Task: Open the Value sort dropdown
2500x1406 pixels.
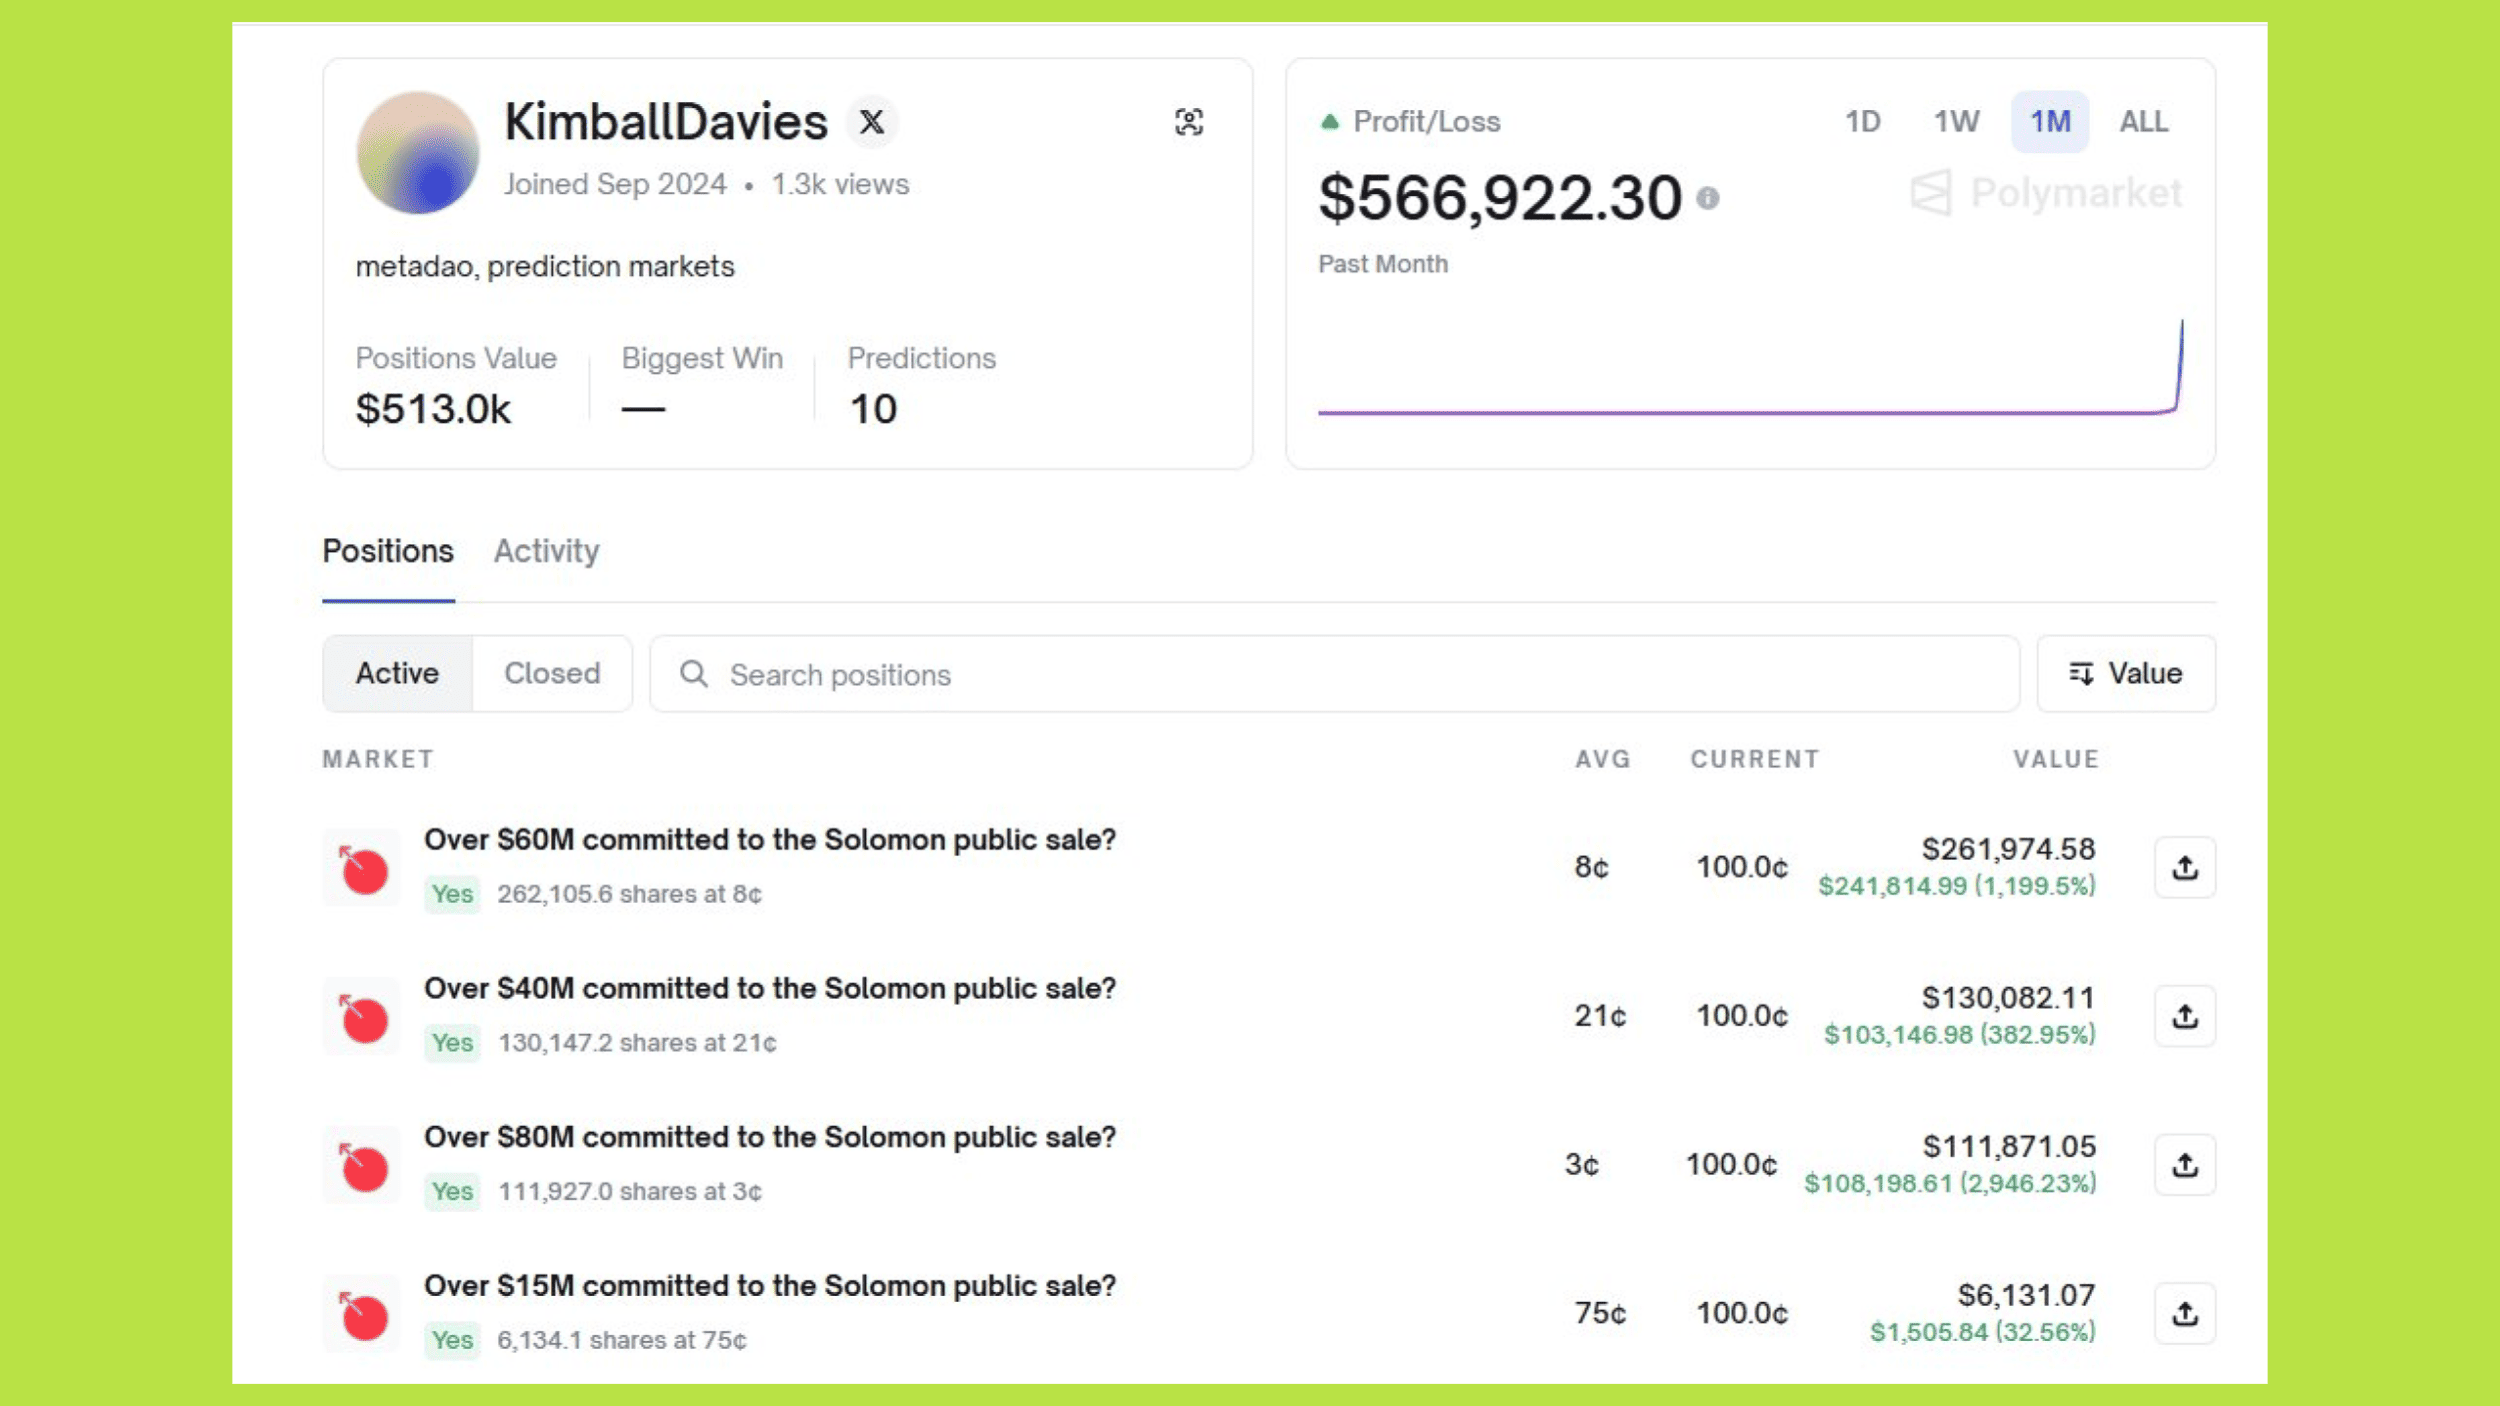Action: [2125, 674]
